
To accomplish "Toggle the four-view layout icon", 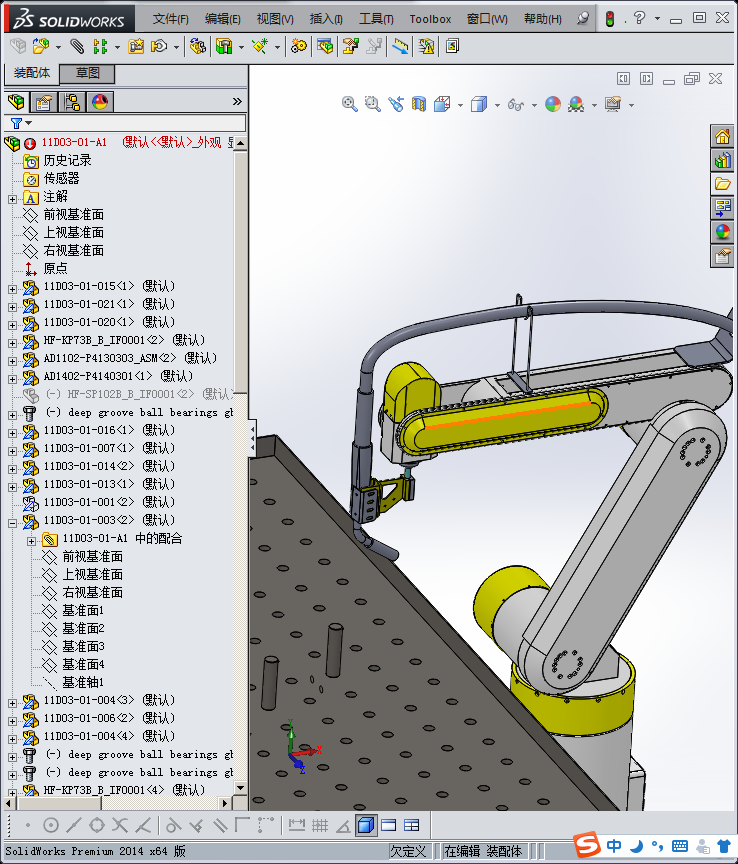I will coord(412,825).
